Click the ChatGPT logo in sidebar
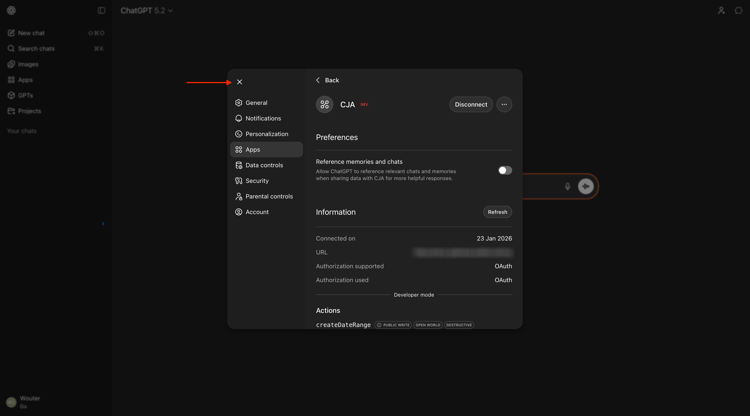Image resolution: width=750 pixels, height=416 pixels. coord(11,11)
